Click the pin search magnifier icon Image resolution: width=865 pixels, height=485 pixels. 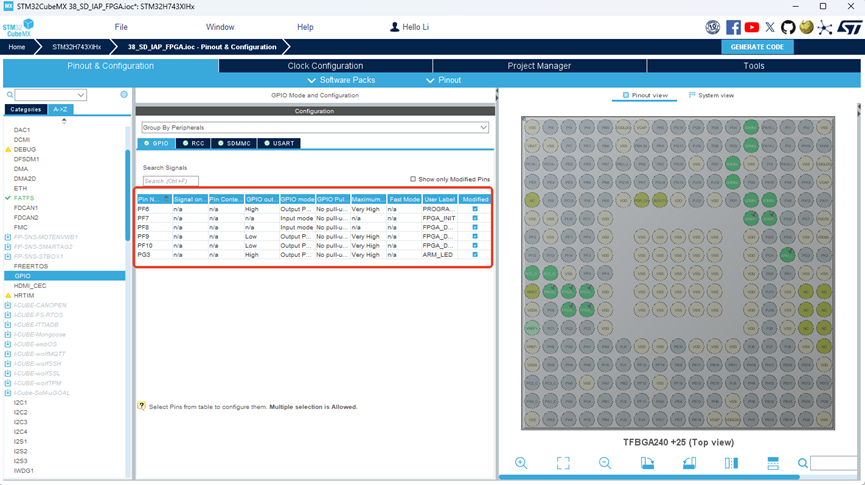[803, 463]
